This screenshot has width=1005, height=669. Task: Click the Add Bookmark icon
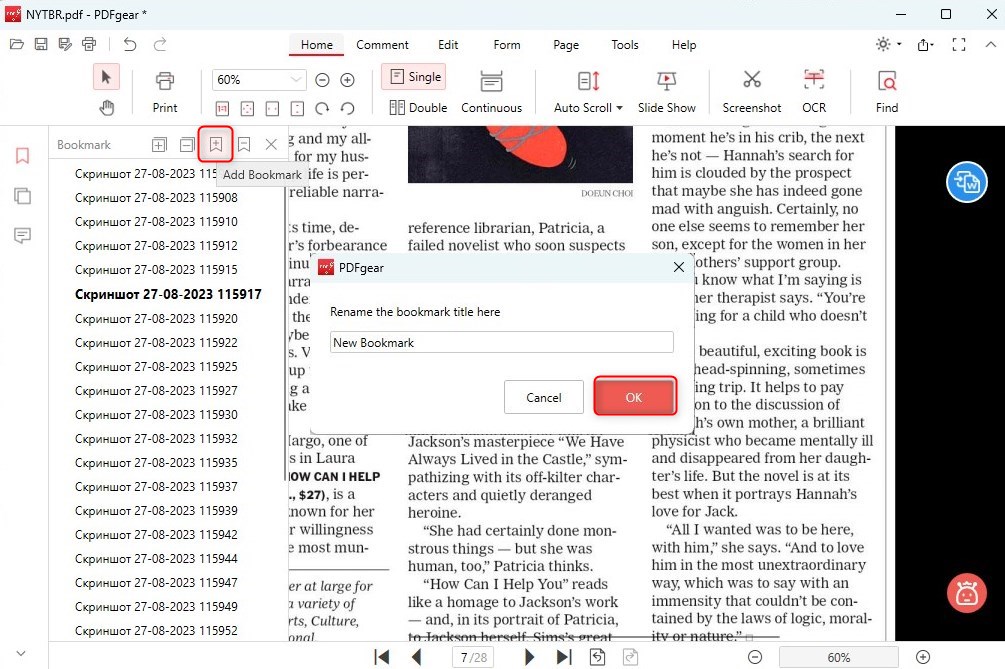215,145
